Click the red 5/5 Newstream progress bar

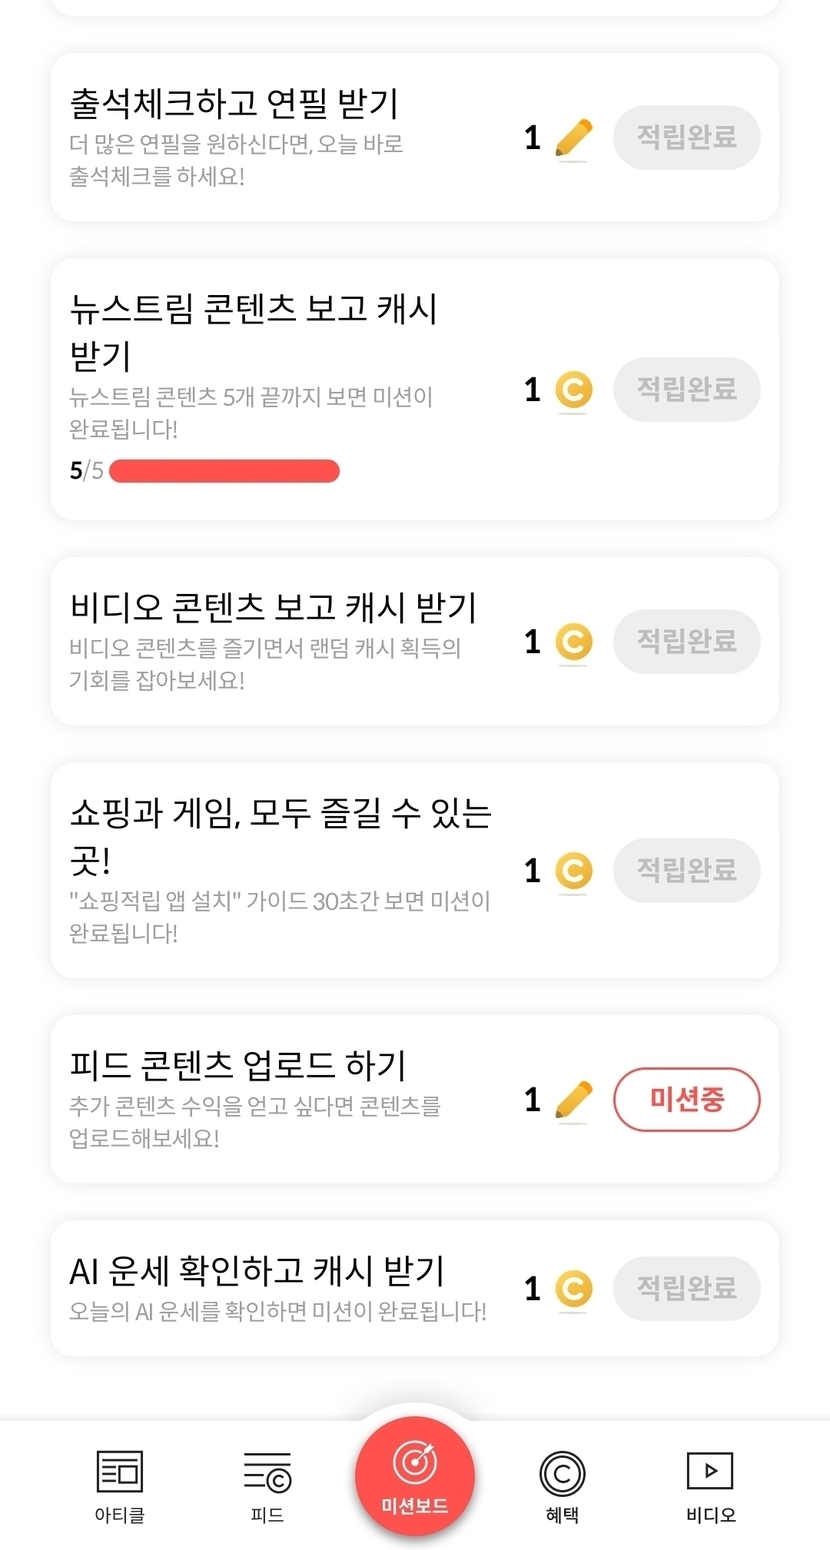click(x=224, y=471)
